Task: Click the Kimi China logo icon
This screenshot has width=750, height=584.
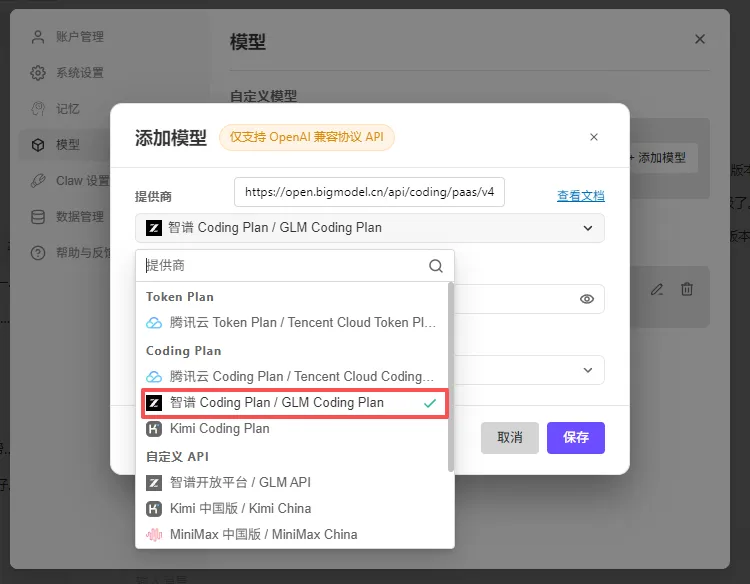Action: [x=154, y=509]
